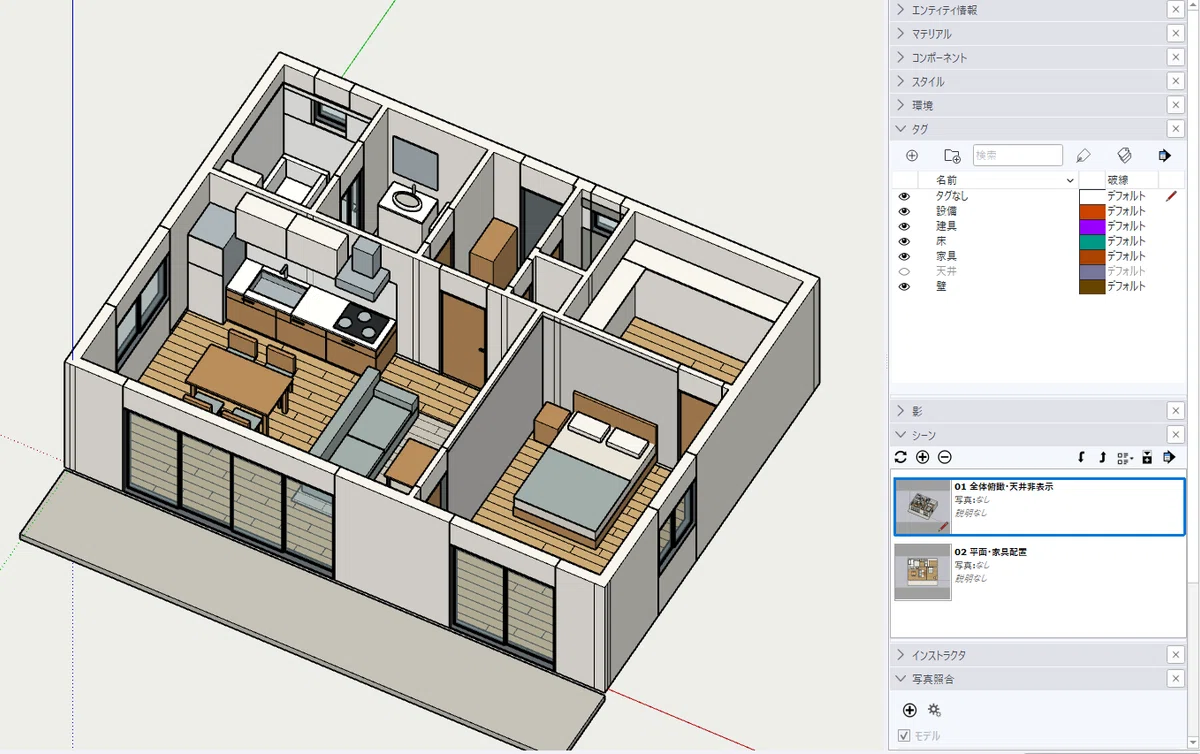The height and width of the screenshot is (754, 1200).
Task: Show scene details toggle icon
Action: 1146,457
